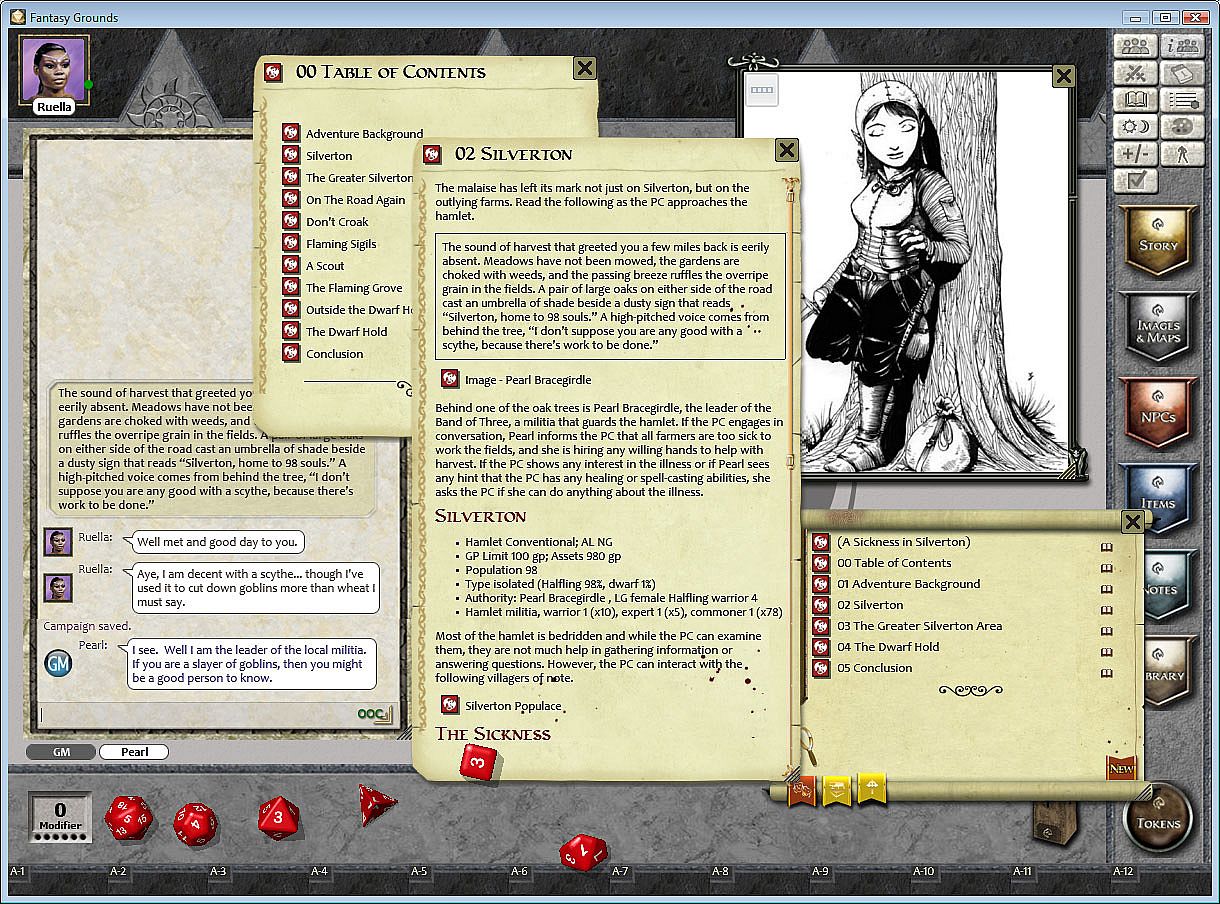The height and width of the screenshot is (904, 1220).
Task: Select the red d10 die showing 3
Action: click(x=279, y=816)
